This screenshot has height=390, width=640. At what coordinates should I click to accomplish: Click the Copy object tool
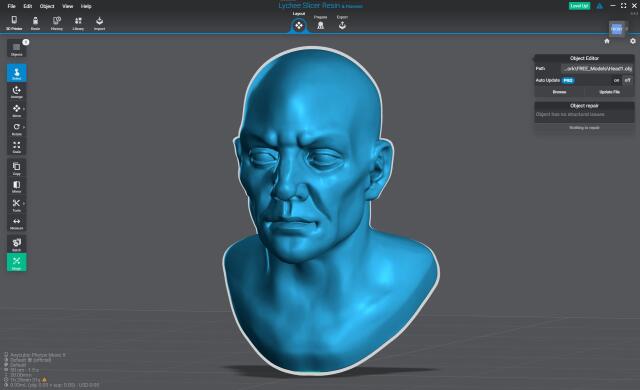pos(17,168)
